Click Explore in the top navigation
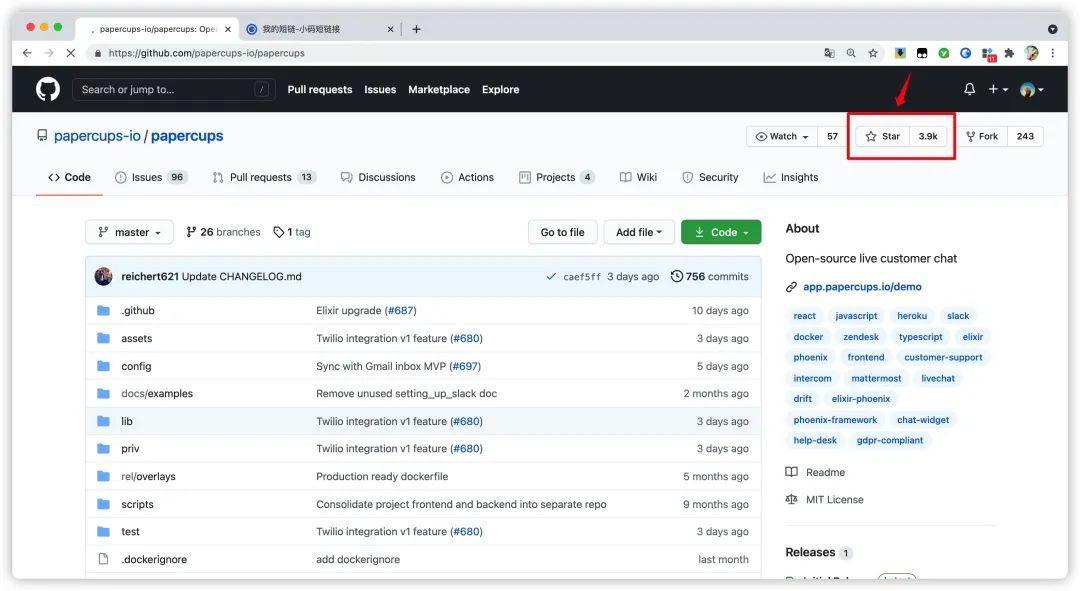Screen dimensions: 1080x591 501,90
